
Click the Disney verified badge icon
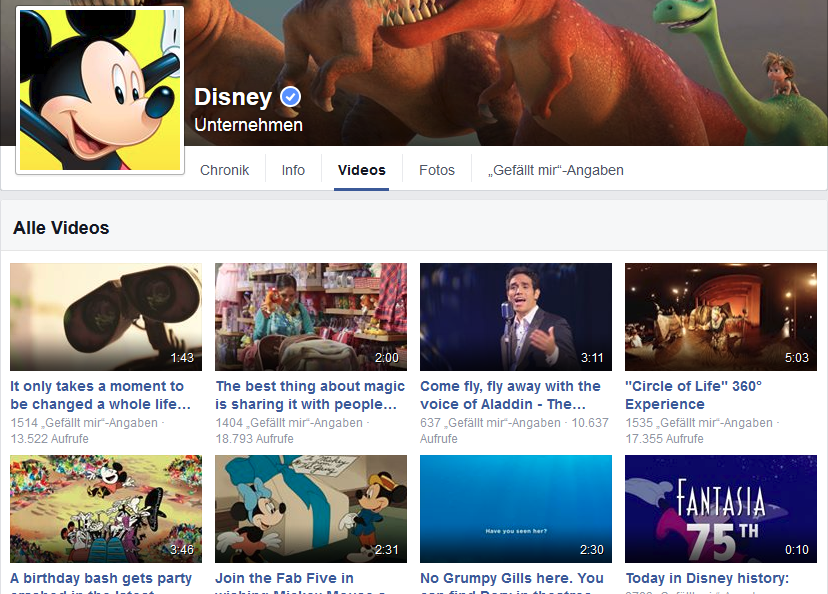[x=290, y=97]
